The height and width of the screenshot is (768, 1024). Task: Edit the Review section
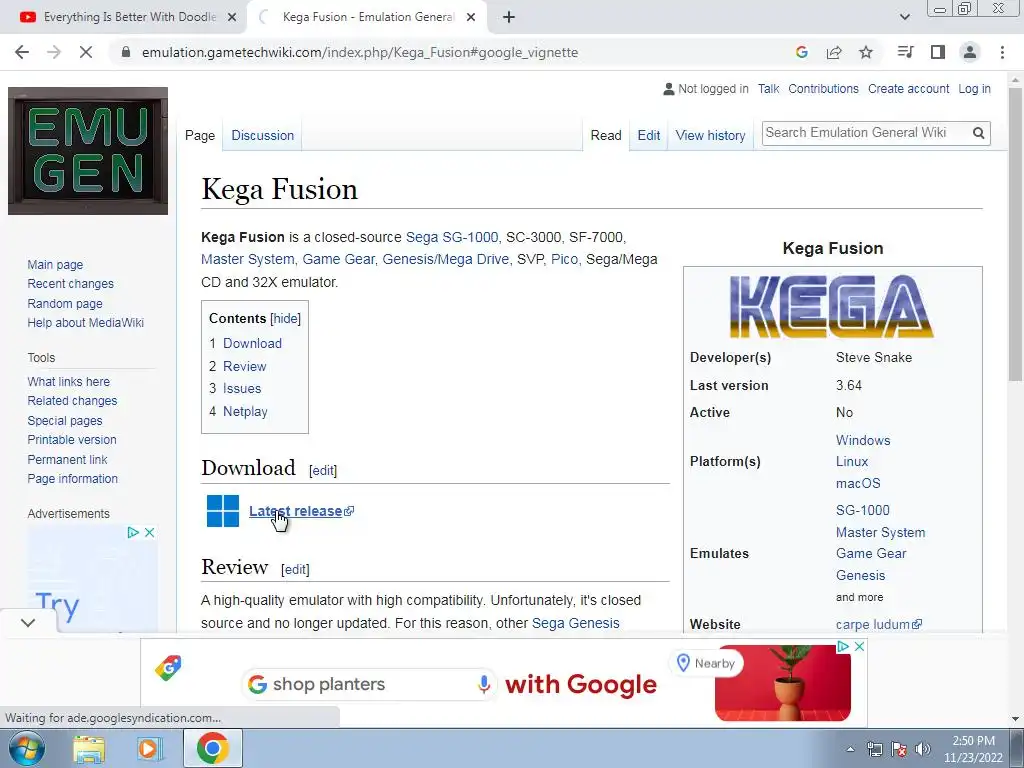pyautogui.click(x=295, y=569)
